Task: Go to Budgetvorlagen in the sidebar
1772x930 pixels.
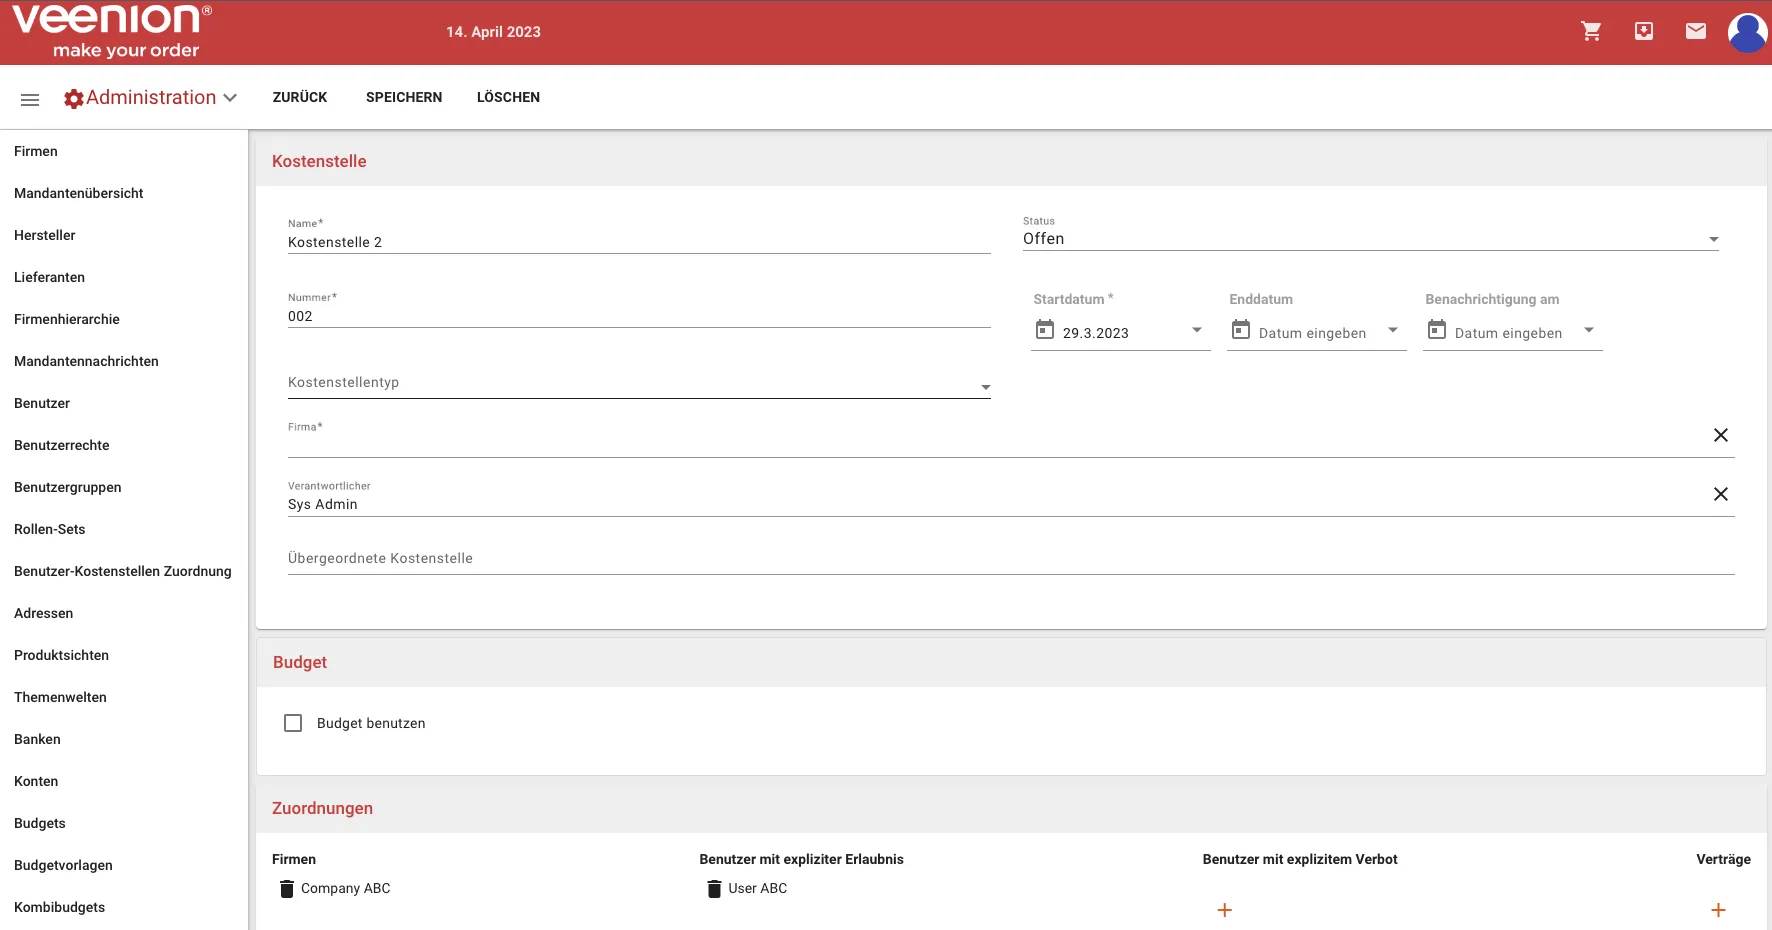Action: [x=63, y=865]
